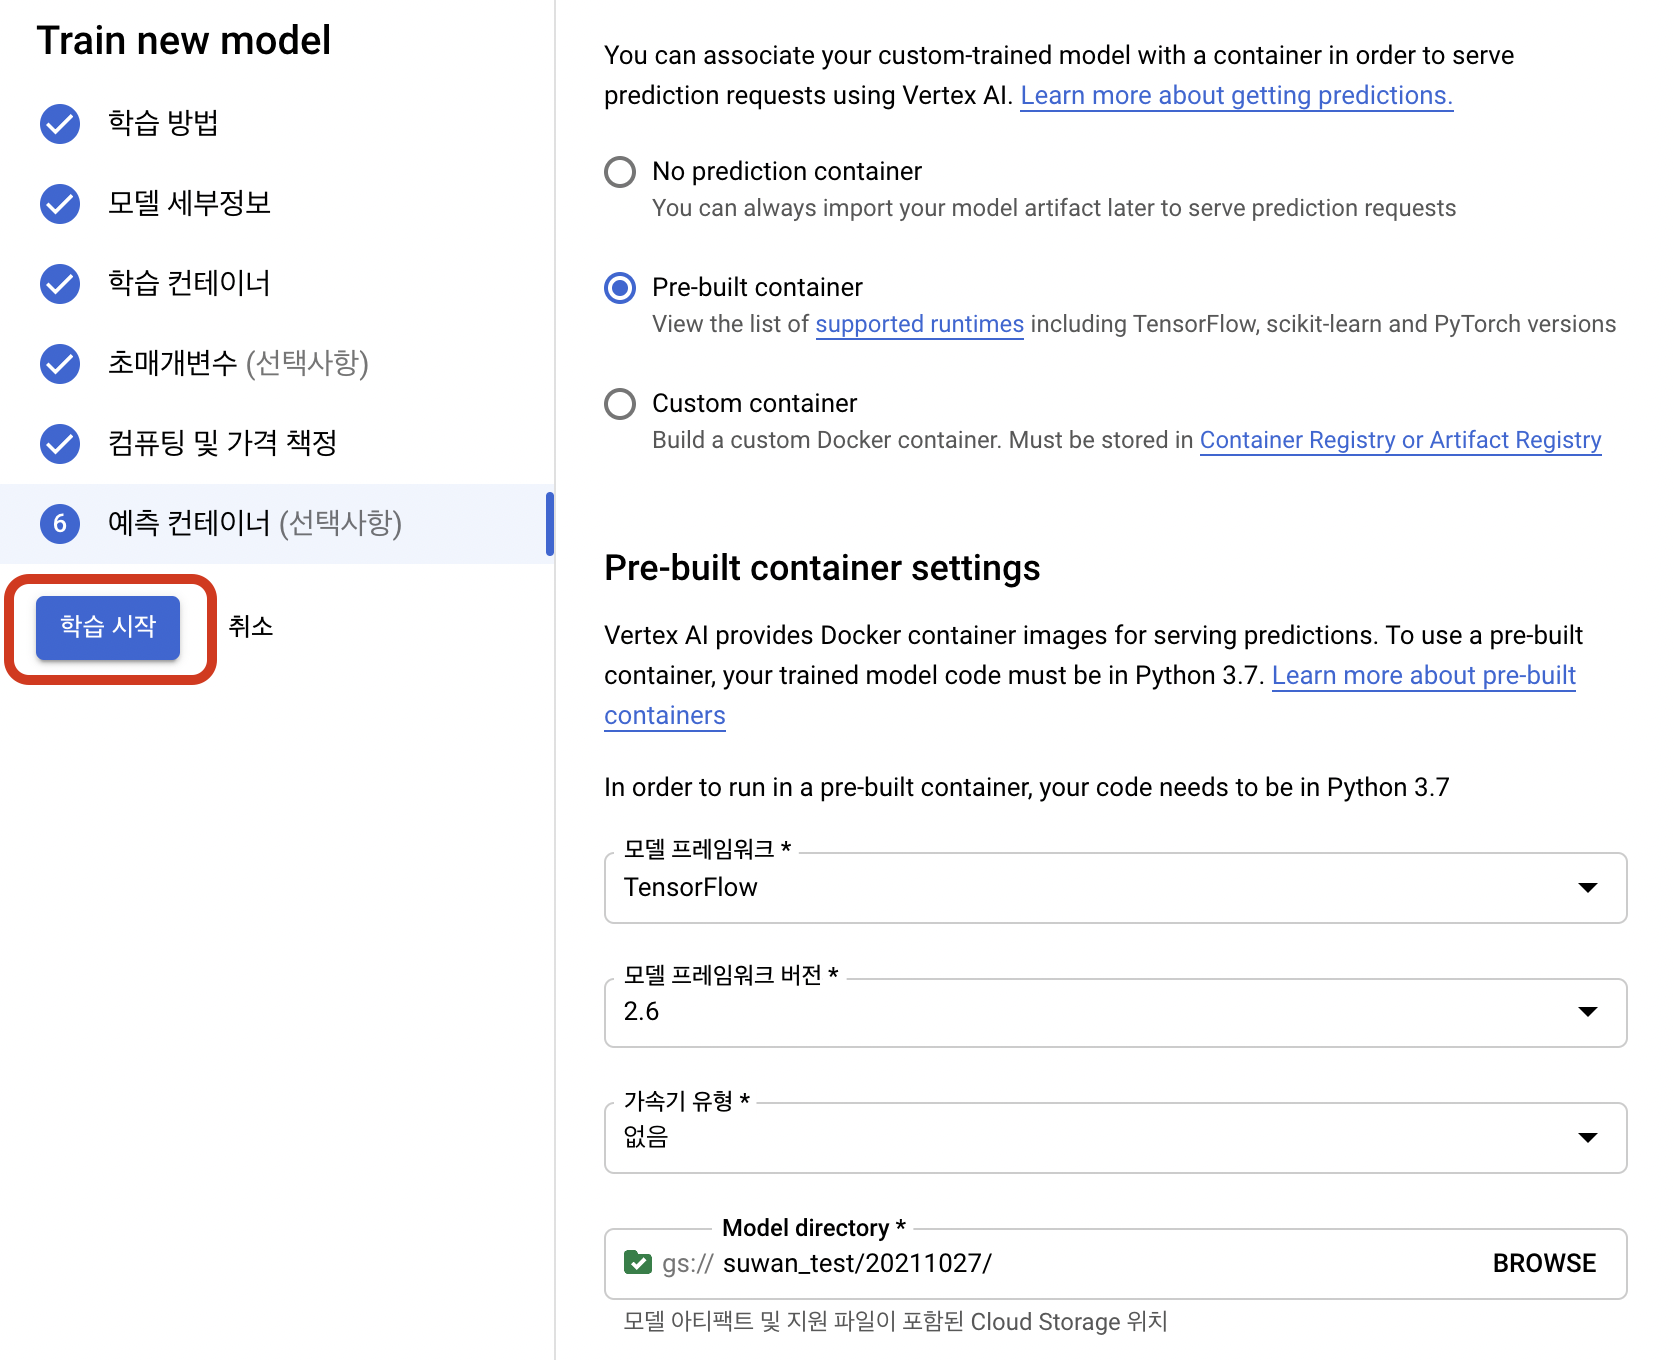Expand the 모델 프레임워크 버전 2.6 dropdown
The width and height of the screenshot is (1674, 1360).
1115,1012
